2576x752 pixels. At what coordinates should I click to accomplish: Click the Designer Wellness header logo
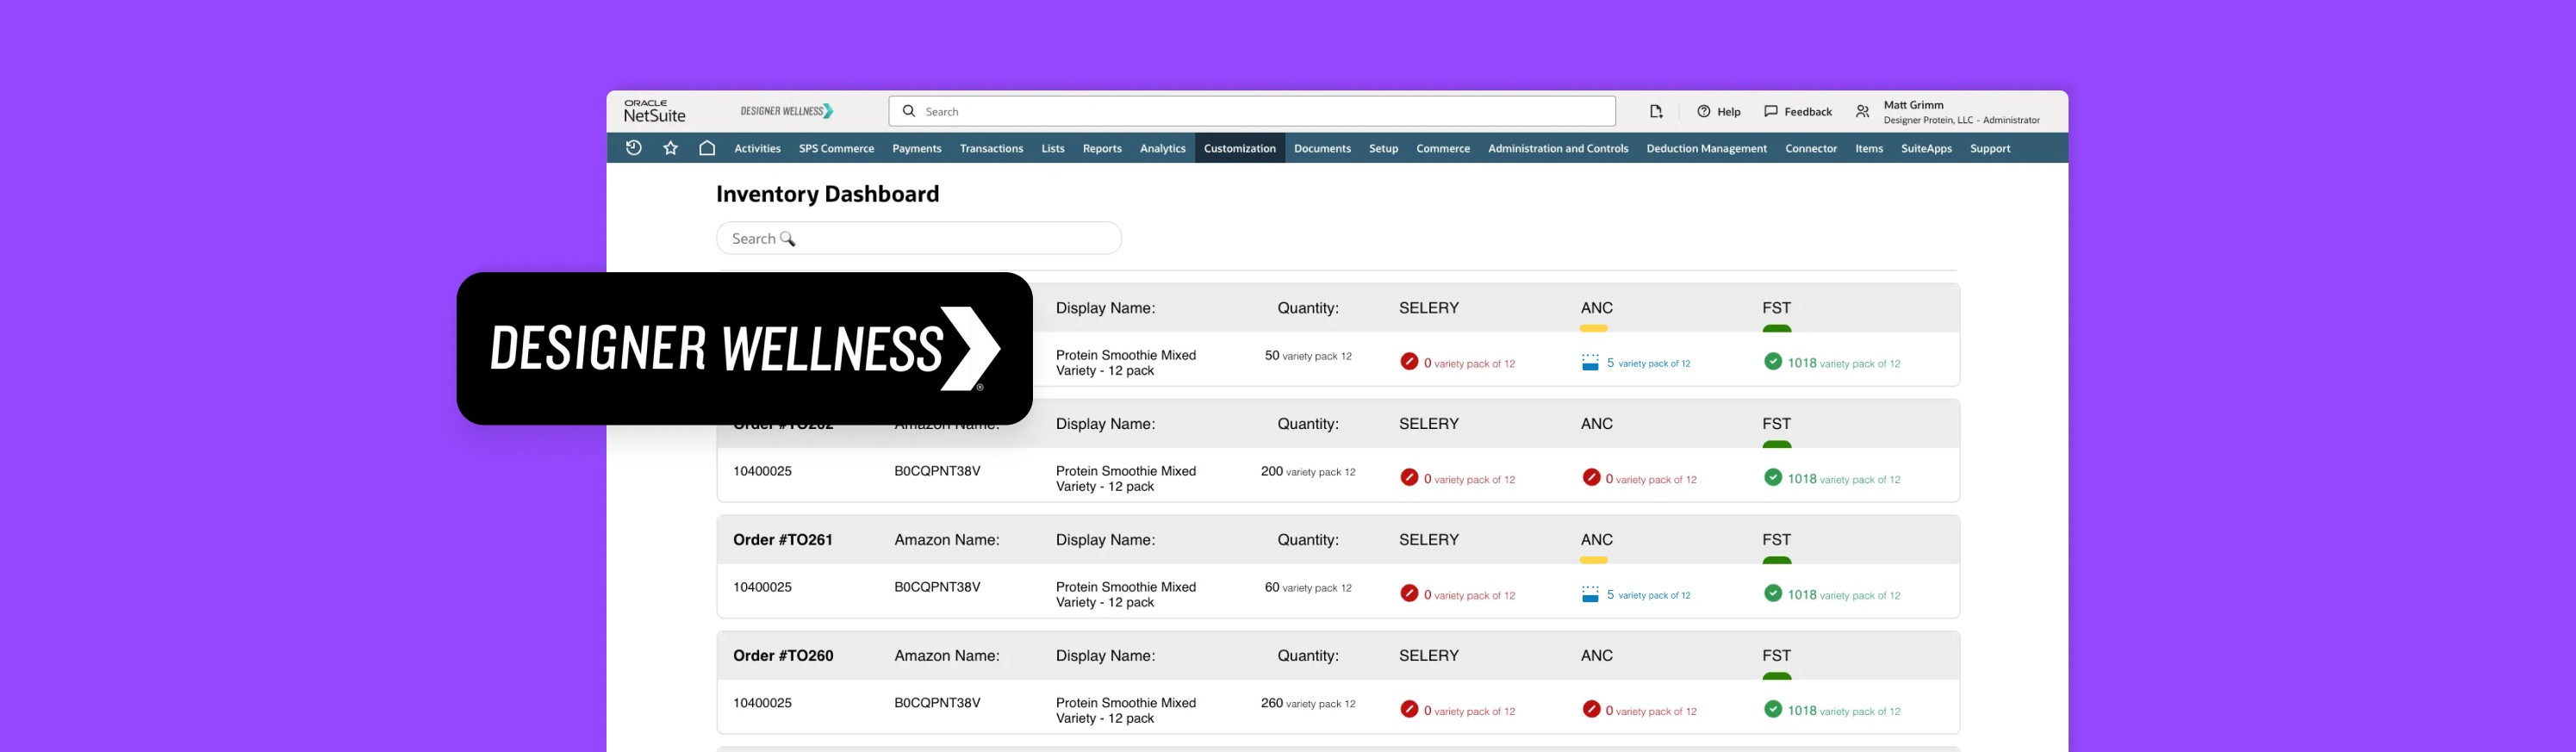click(787, 111)
